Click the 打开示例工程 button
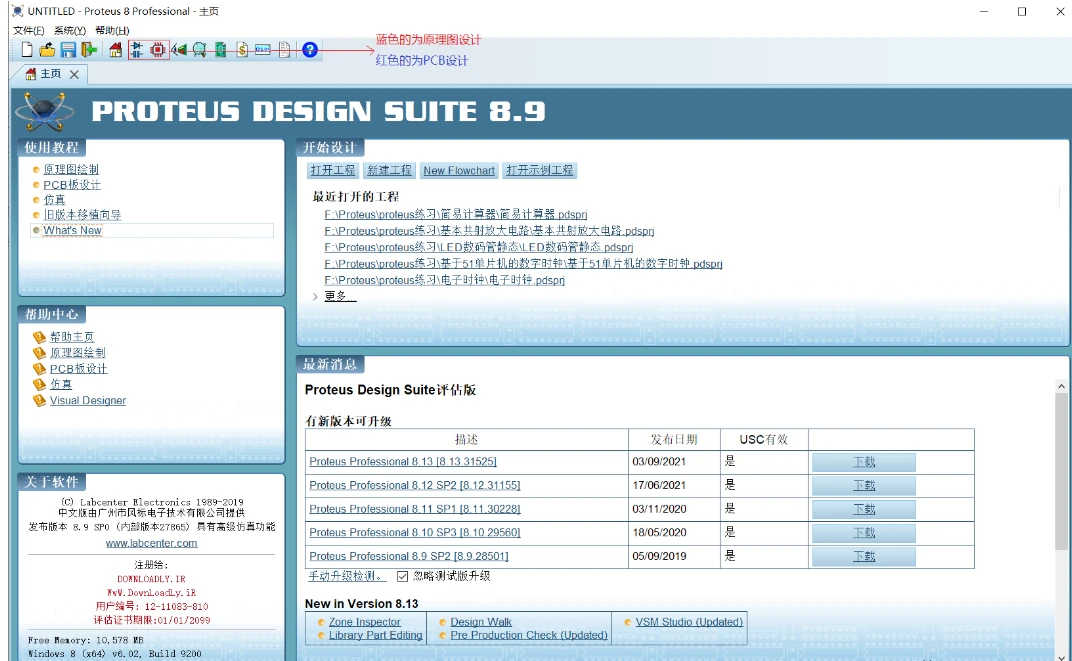 point(540,170)
